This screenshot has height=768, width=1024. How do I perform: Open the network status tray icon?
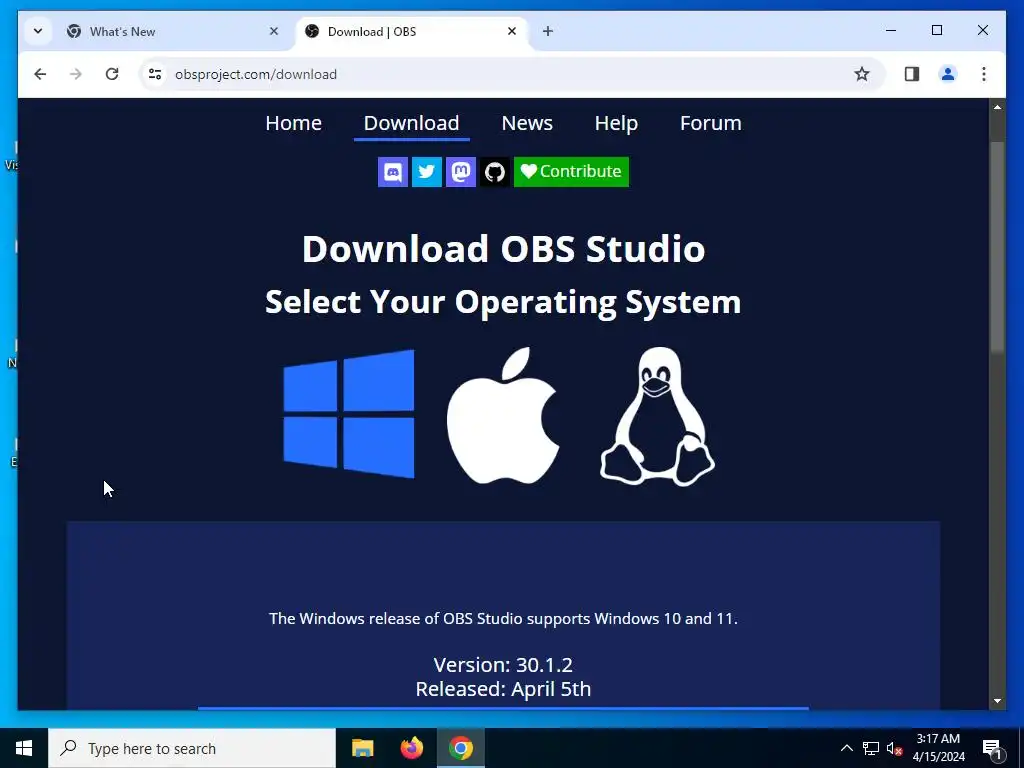pyautogui.click(x=871, y=748)
